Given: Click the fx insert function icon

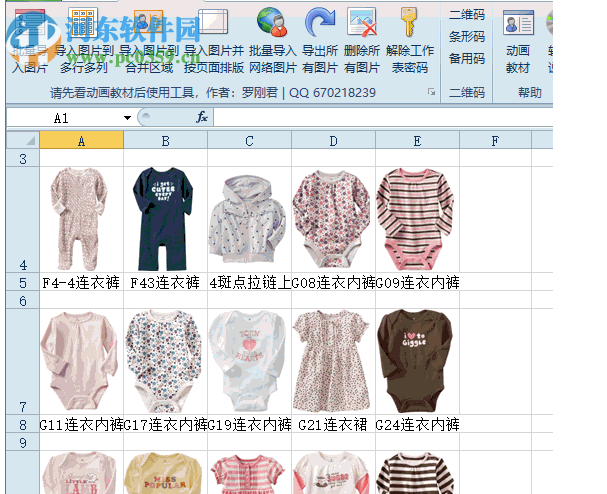Looking at the screenshot, I should pyautogui.click(x=201, y=117).
